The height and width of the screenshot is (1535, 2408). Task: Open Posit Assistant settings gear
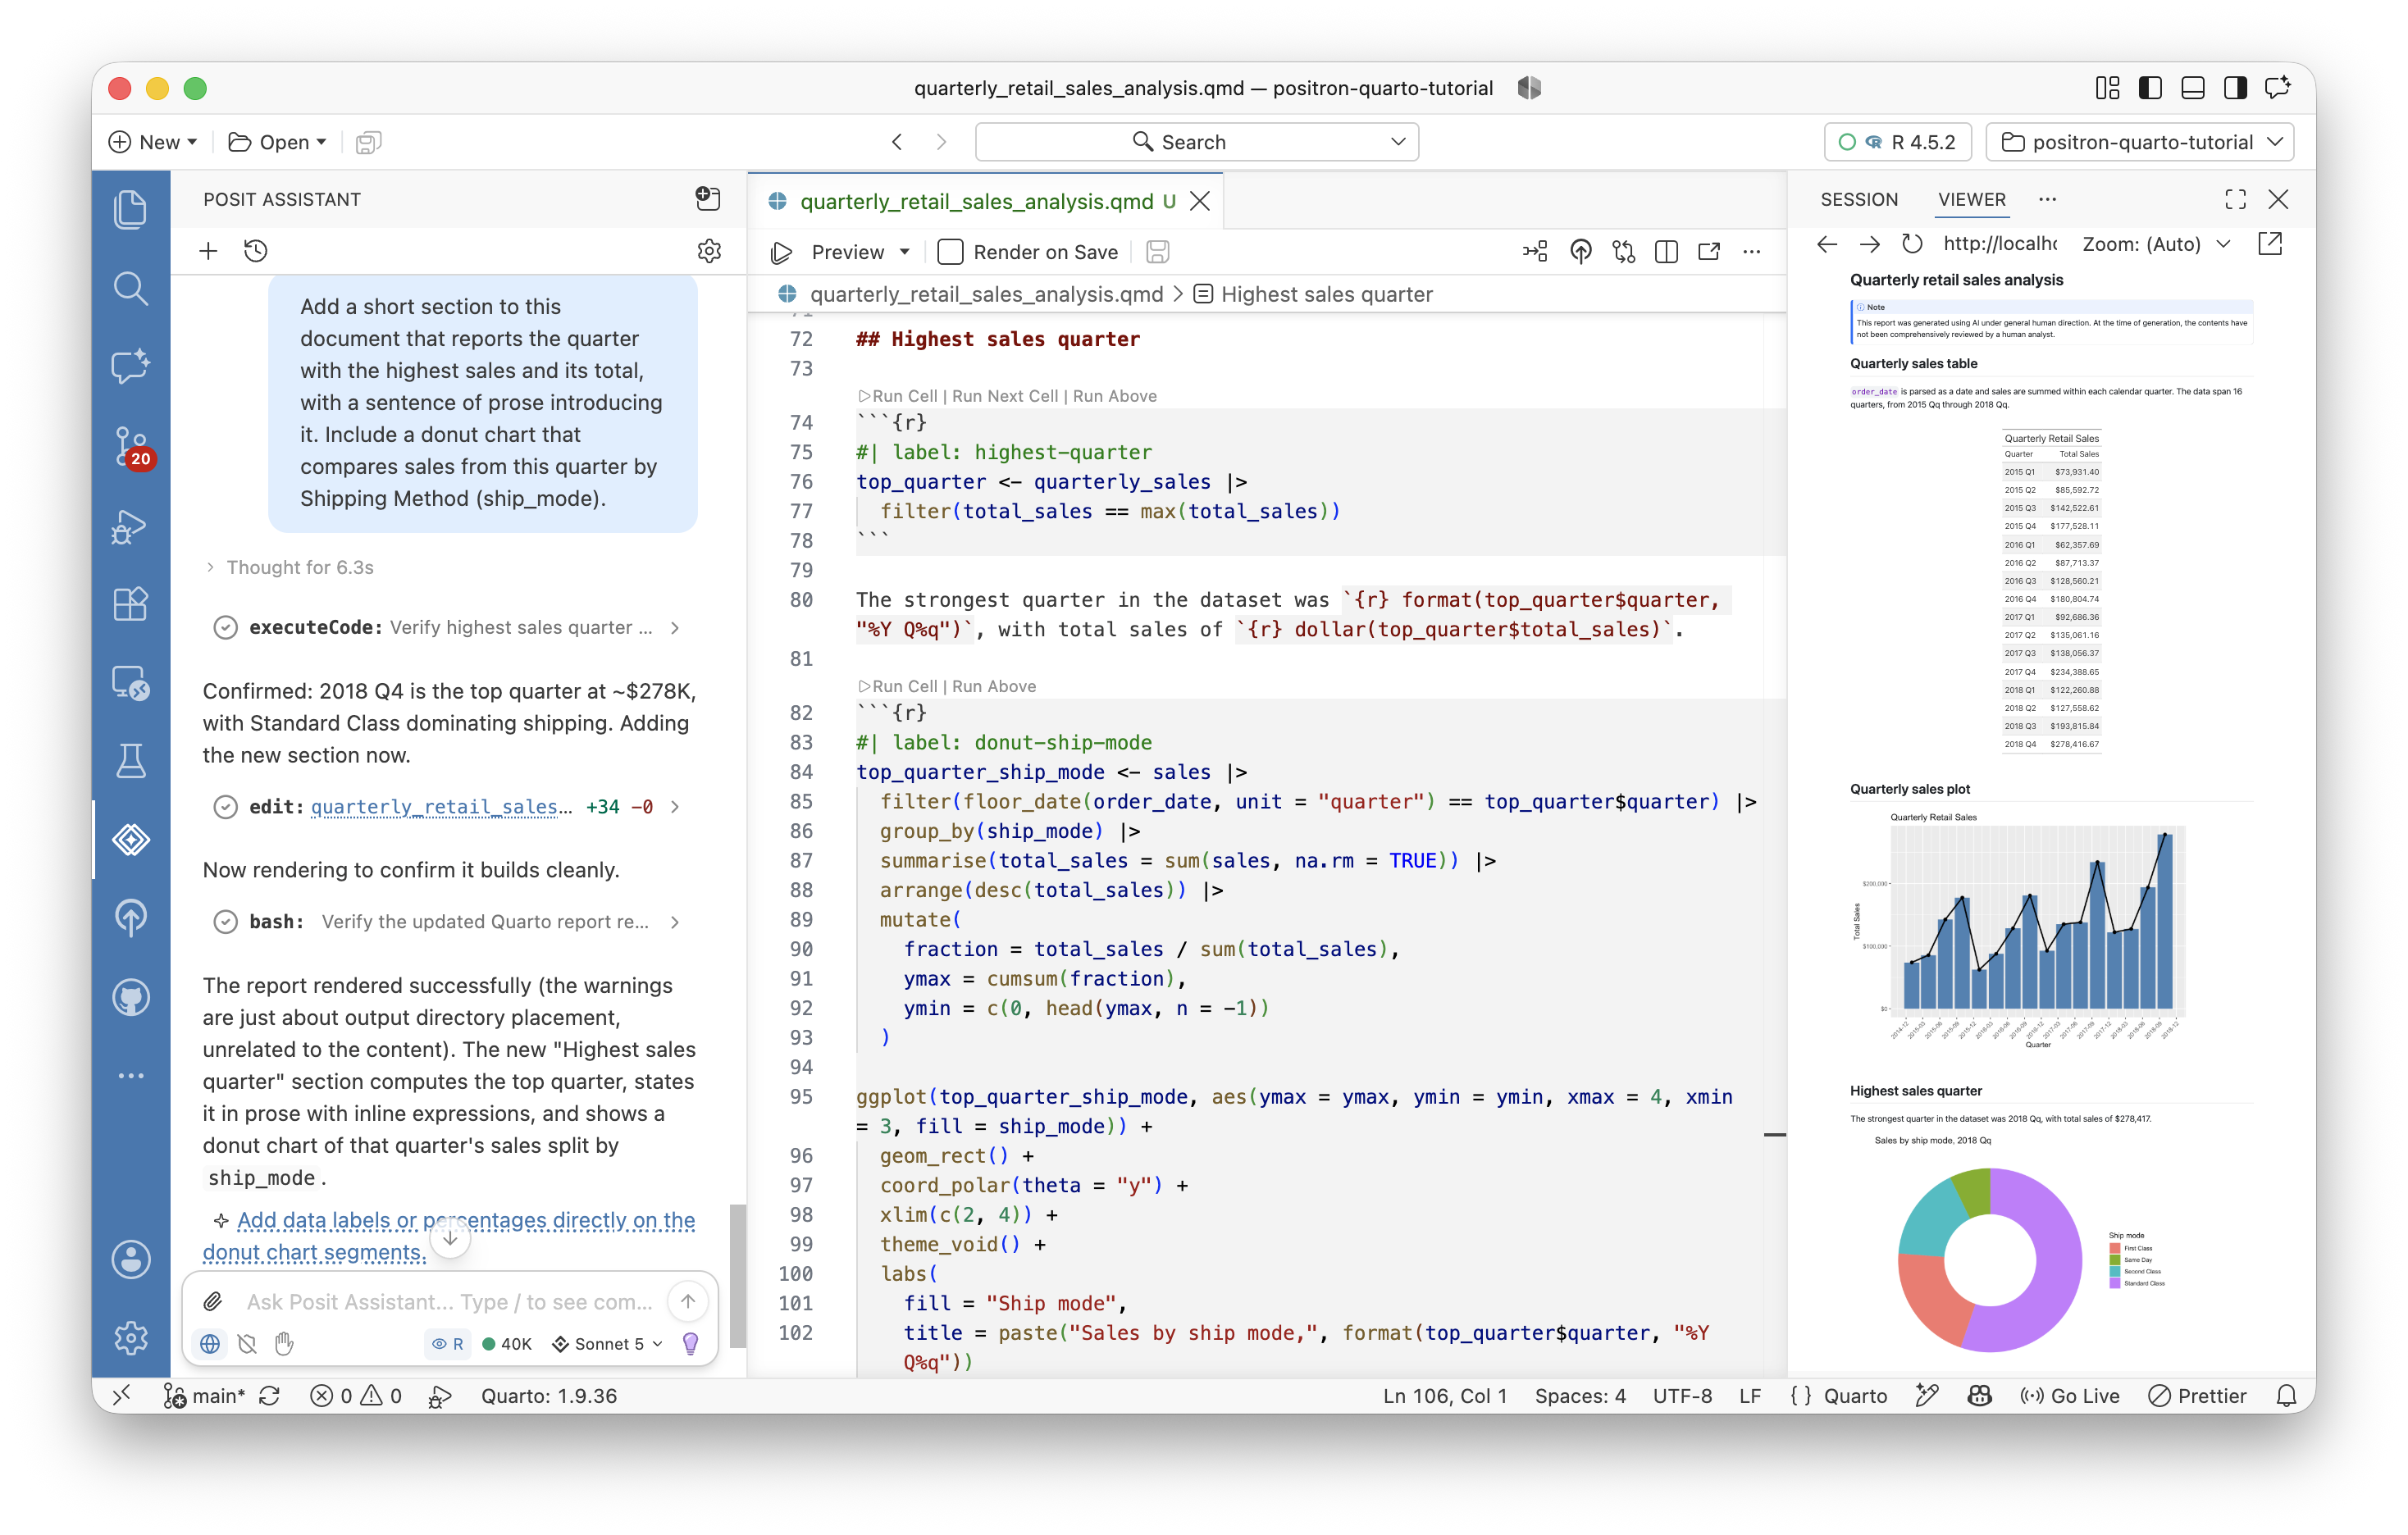coord(709,251)
